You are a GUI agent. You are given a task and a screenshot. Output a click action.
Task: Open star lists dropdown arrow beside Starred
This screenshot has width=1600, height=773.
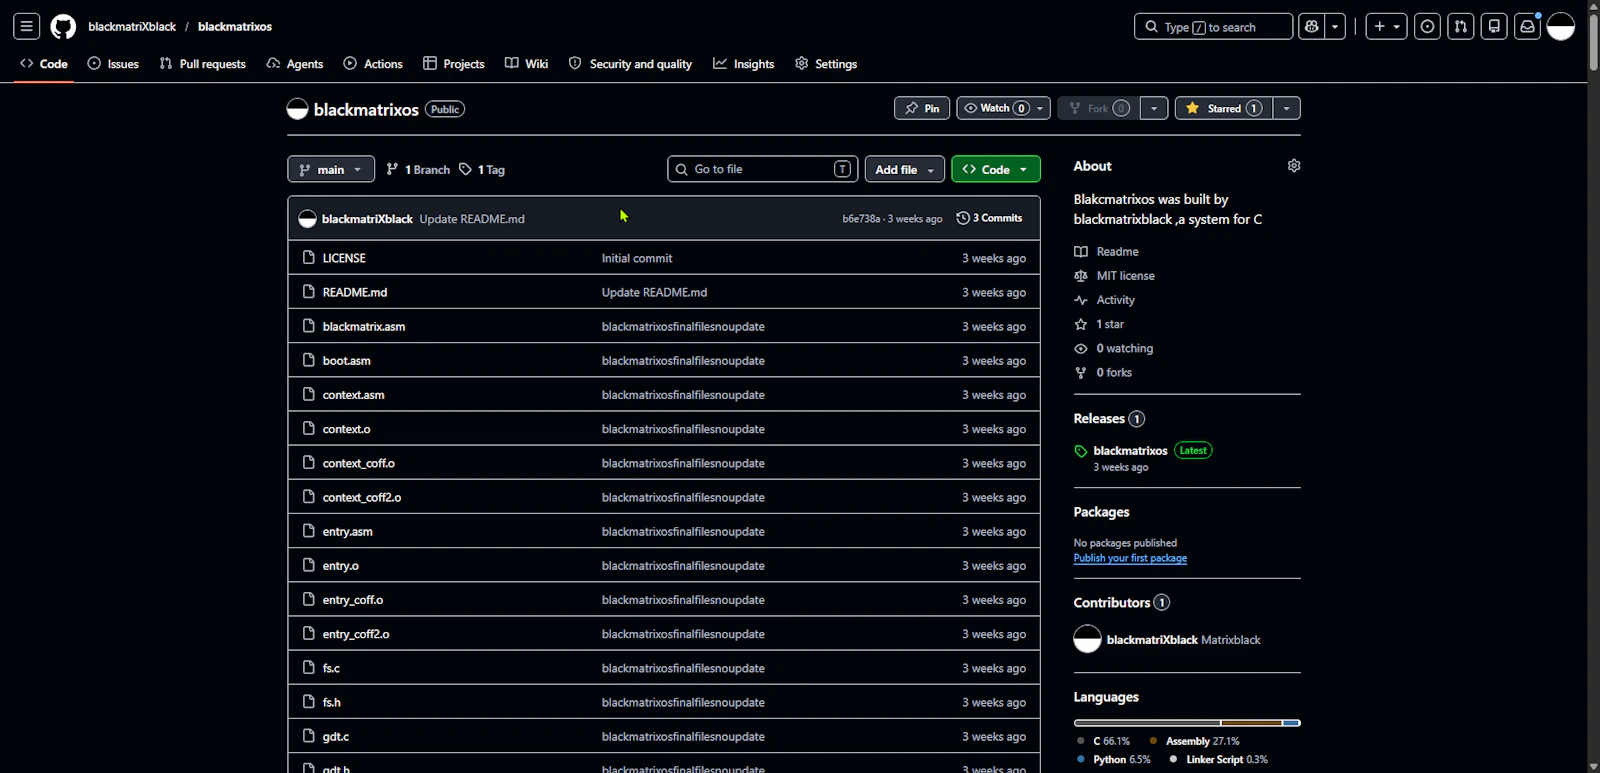point(1287,108)
